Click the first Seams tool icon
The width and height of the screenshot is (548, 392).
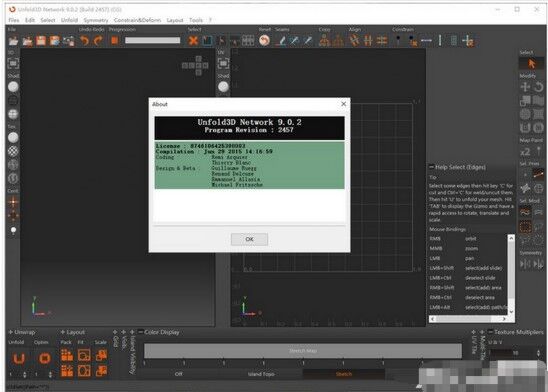tap(281, 41)
